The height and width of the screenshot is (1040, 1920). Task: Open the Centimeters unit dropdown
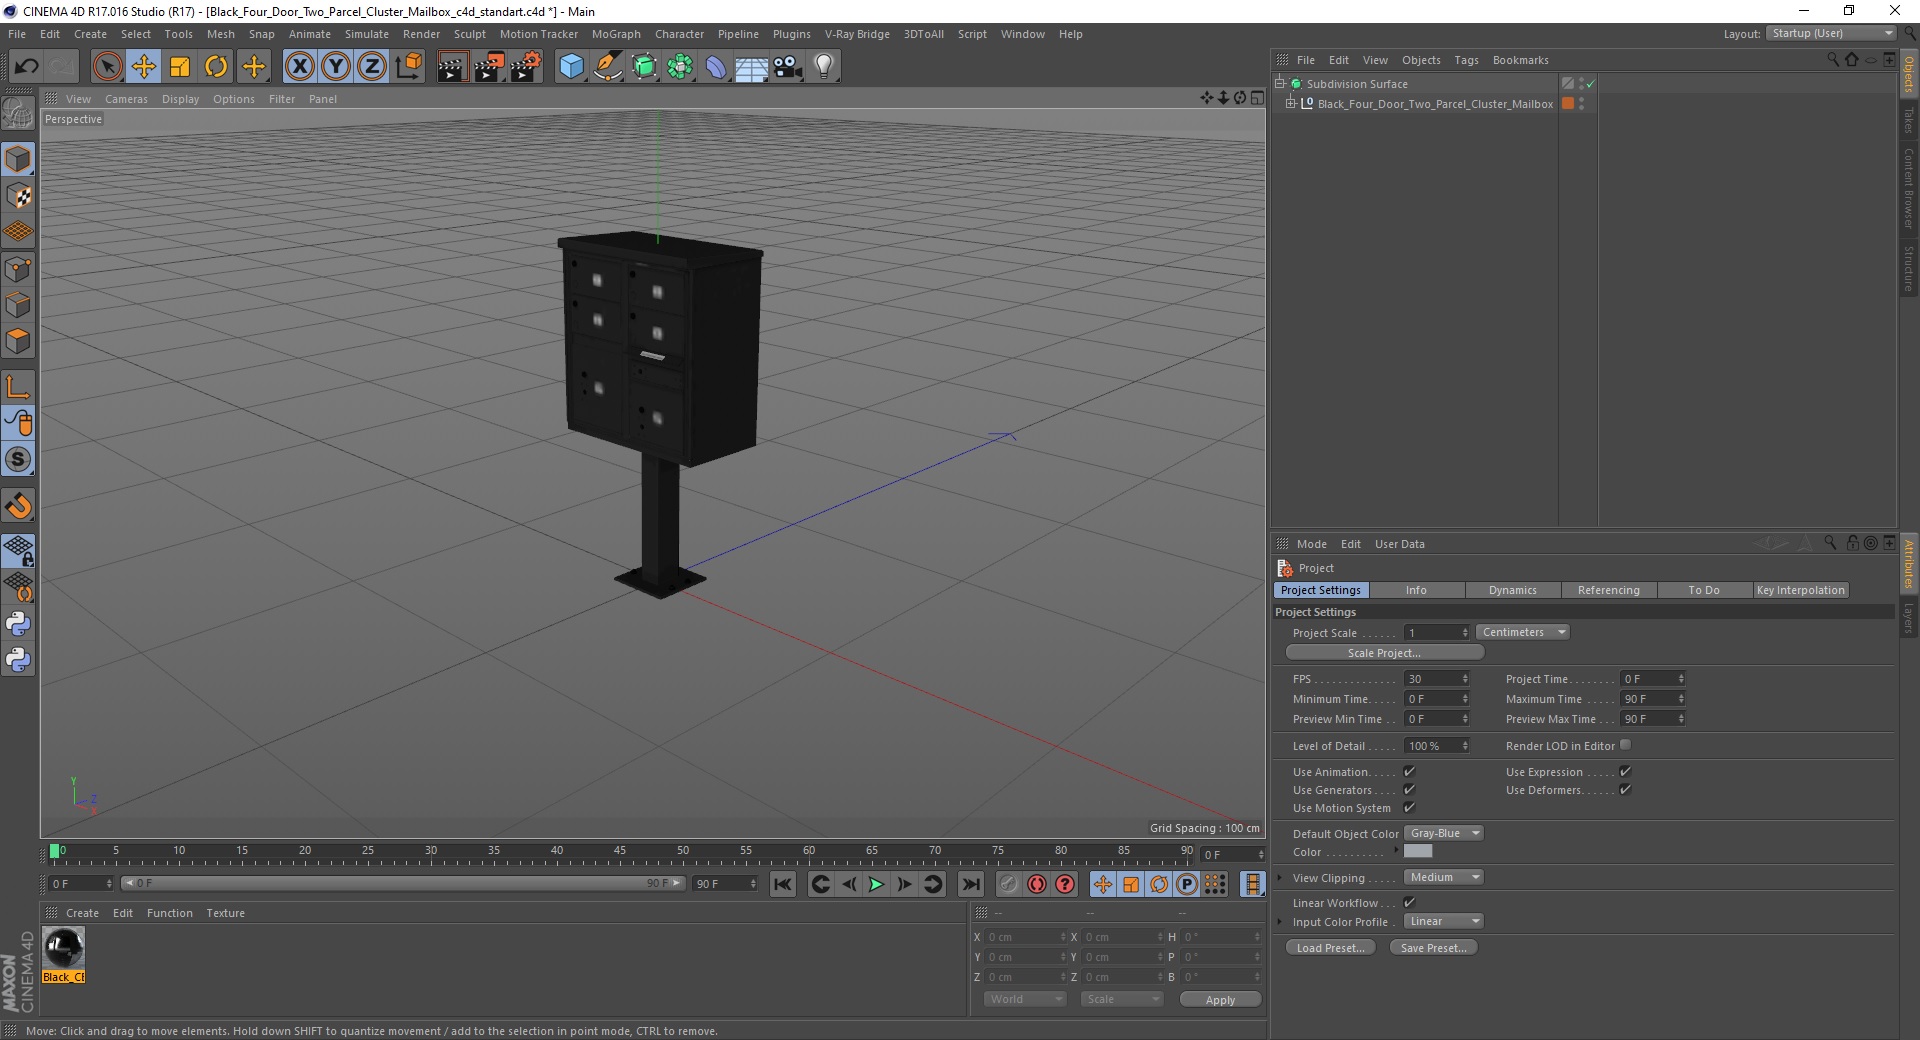point(1523,632)
